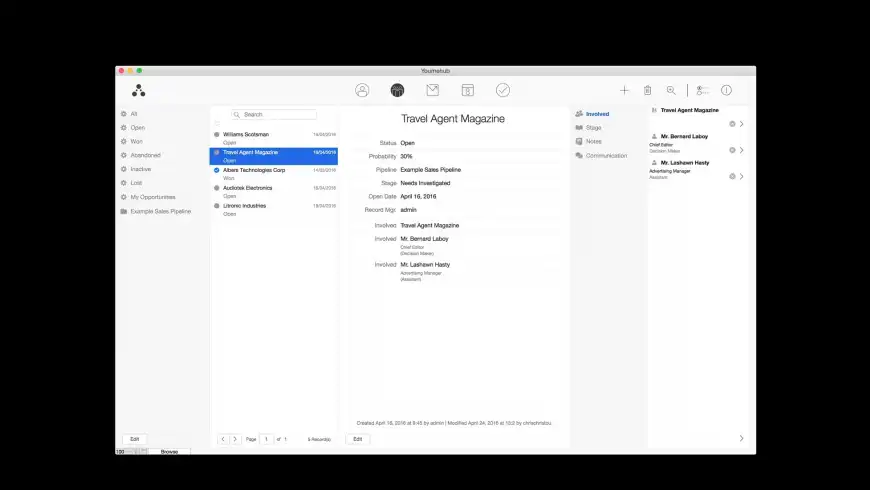Click the gear icon beside Open filter

point(124,128)
